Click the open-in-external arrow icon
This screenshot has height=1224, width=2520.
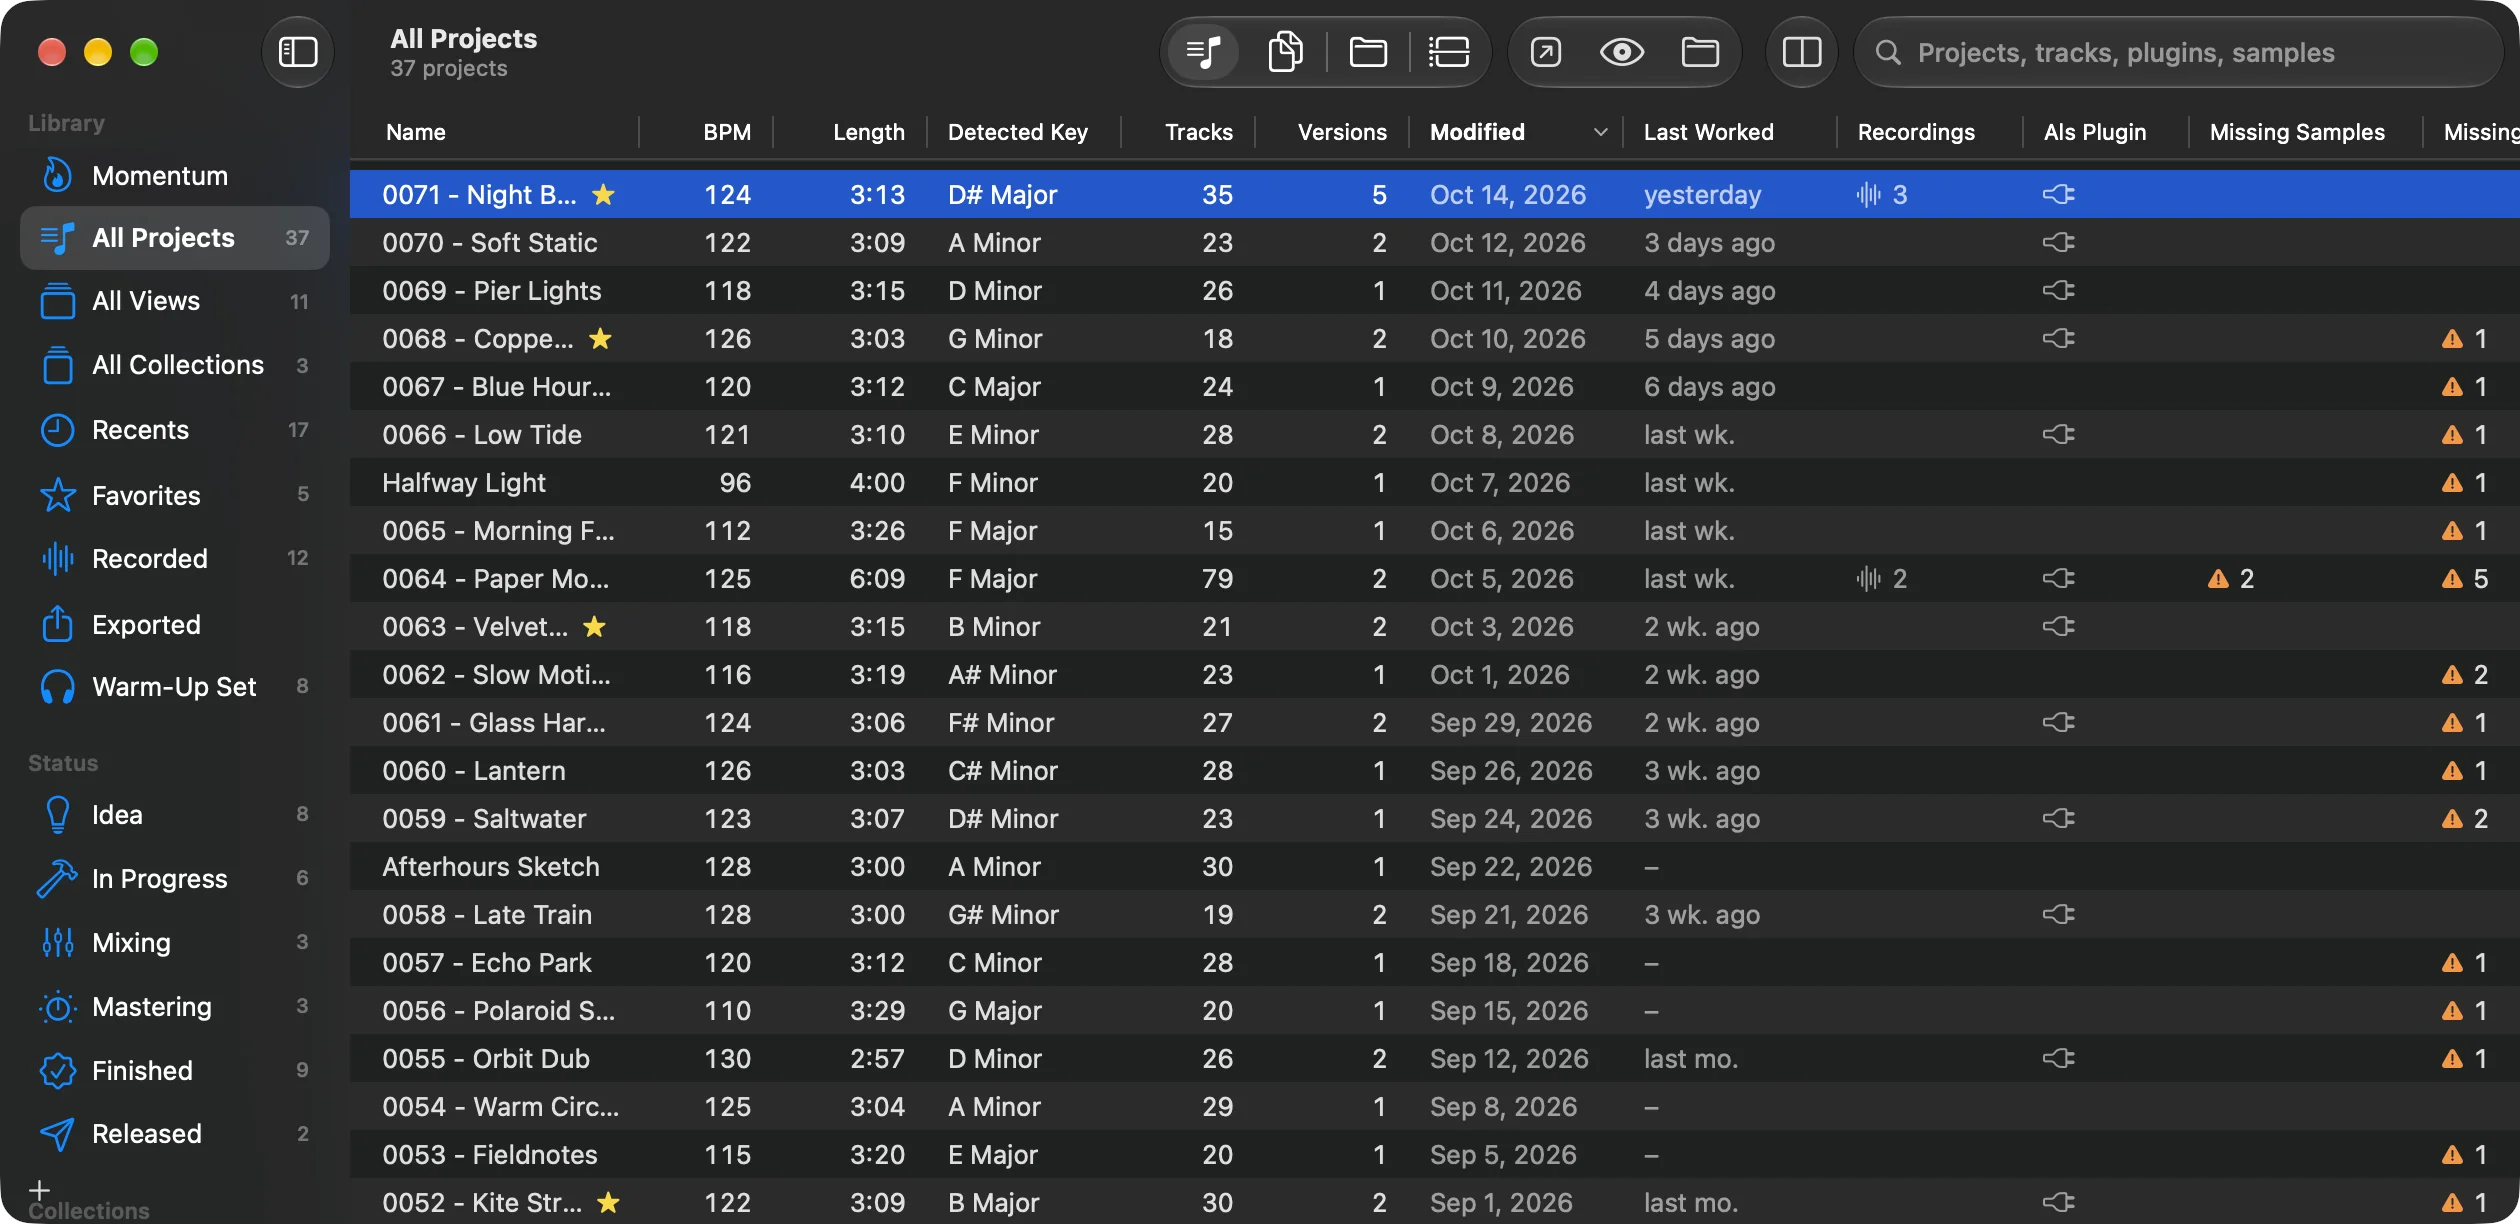click(x=1546, y=52)
